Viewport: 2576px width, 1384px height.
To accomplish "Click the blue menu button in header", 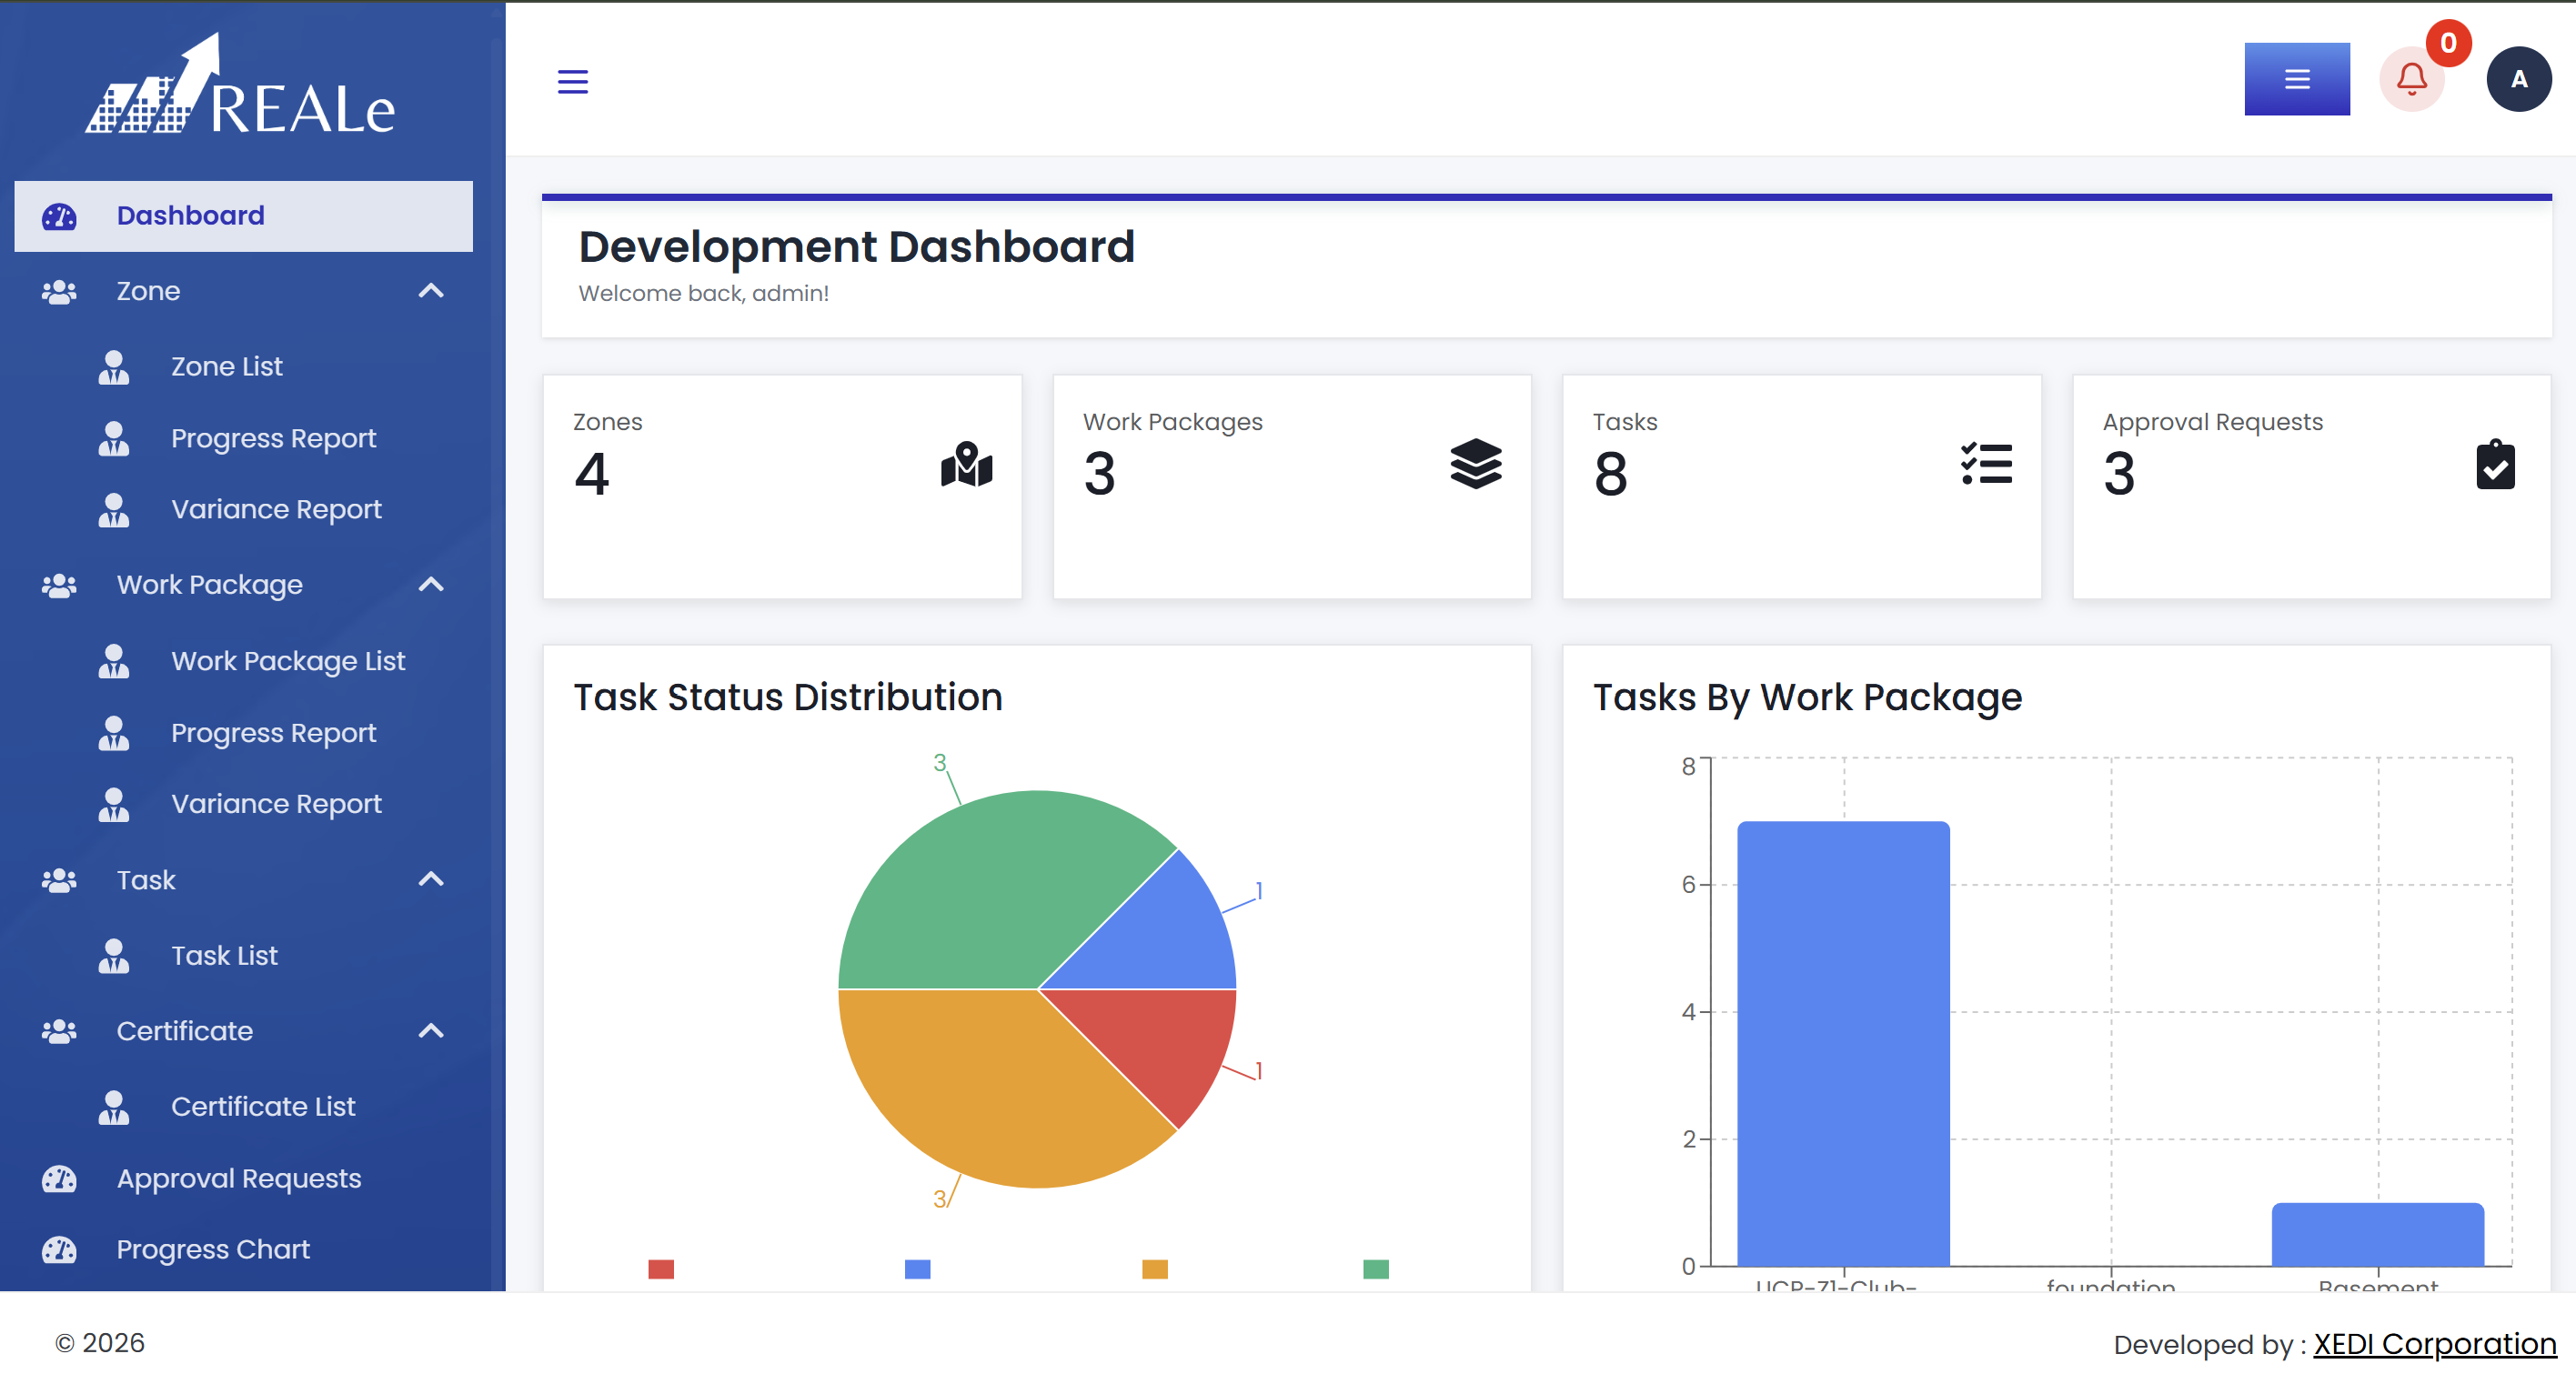I will pos(2296,79).
